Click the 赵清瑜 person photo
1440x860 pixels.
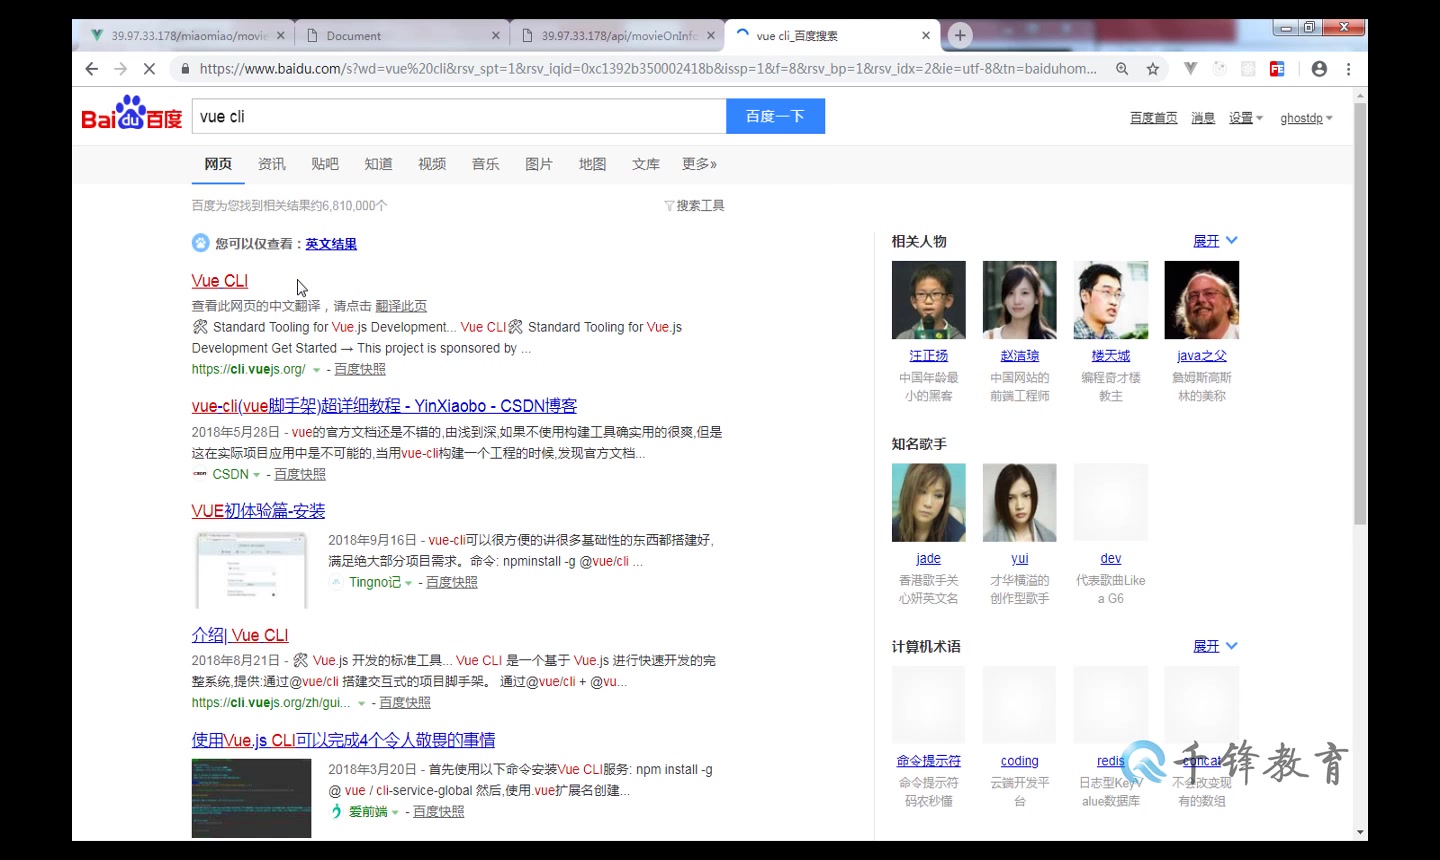pos(1019,300)
